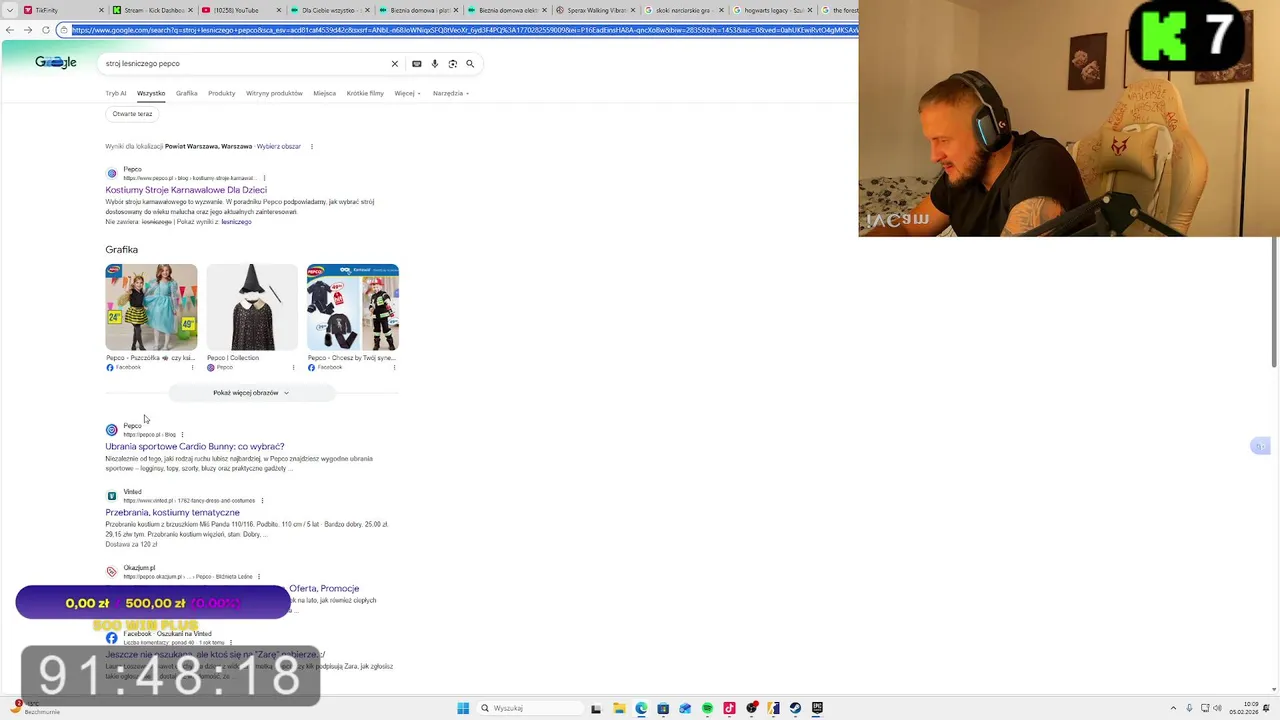The width and height of the screenshot is (1280, 720).
Task: Expand Pokaż więcej obrazów
Action: 251,393
